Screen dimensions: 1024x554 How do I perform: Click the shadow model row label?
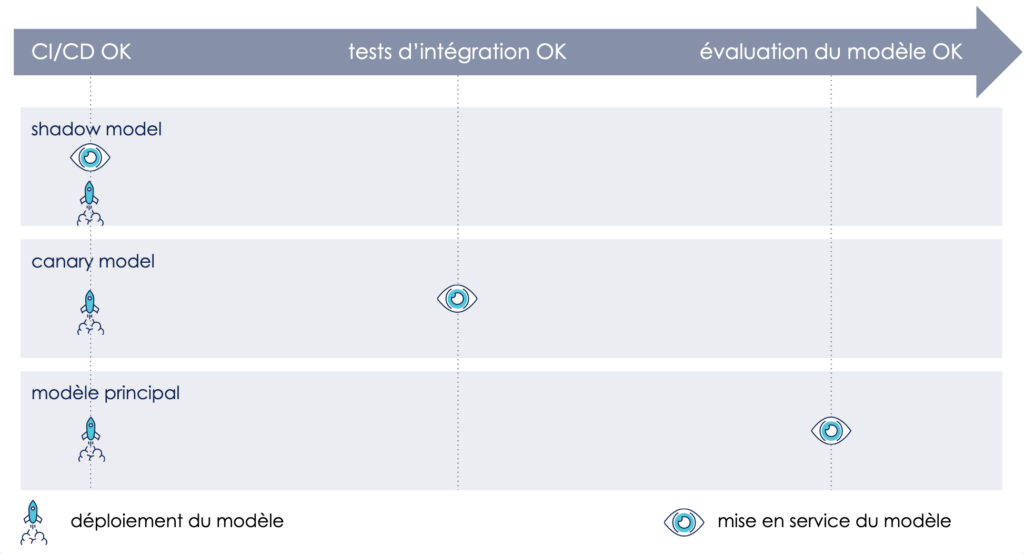click(96, 129)
